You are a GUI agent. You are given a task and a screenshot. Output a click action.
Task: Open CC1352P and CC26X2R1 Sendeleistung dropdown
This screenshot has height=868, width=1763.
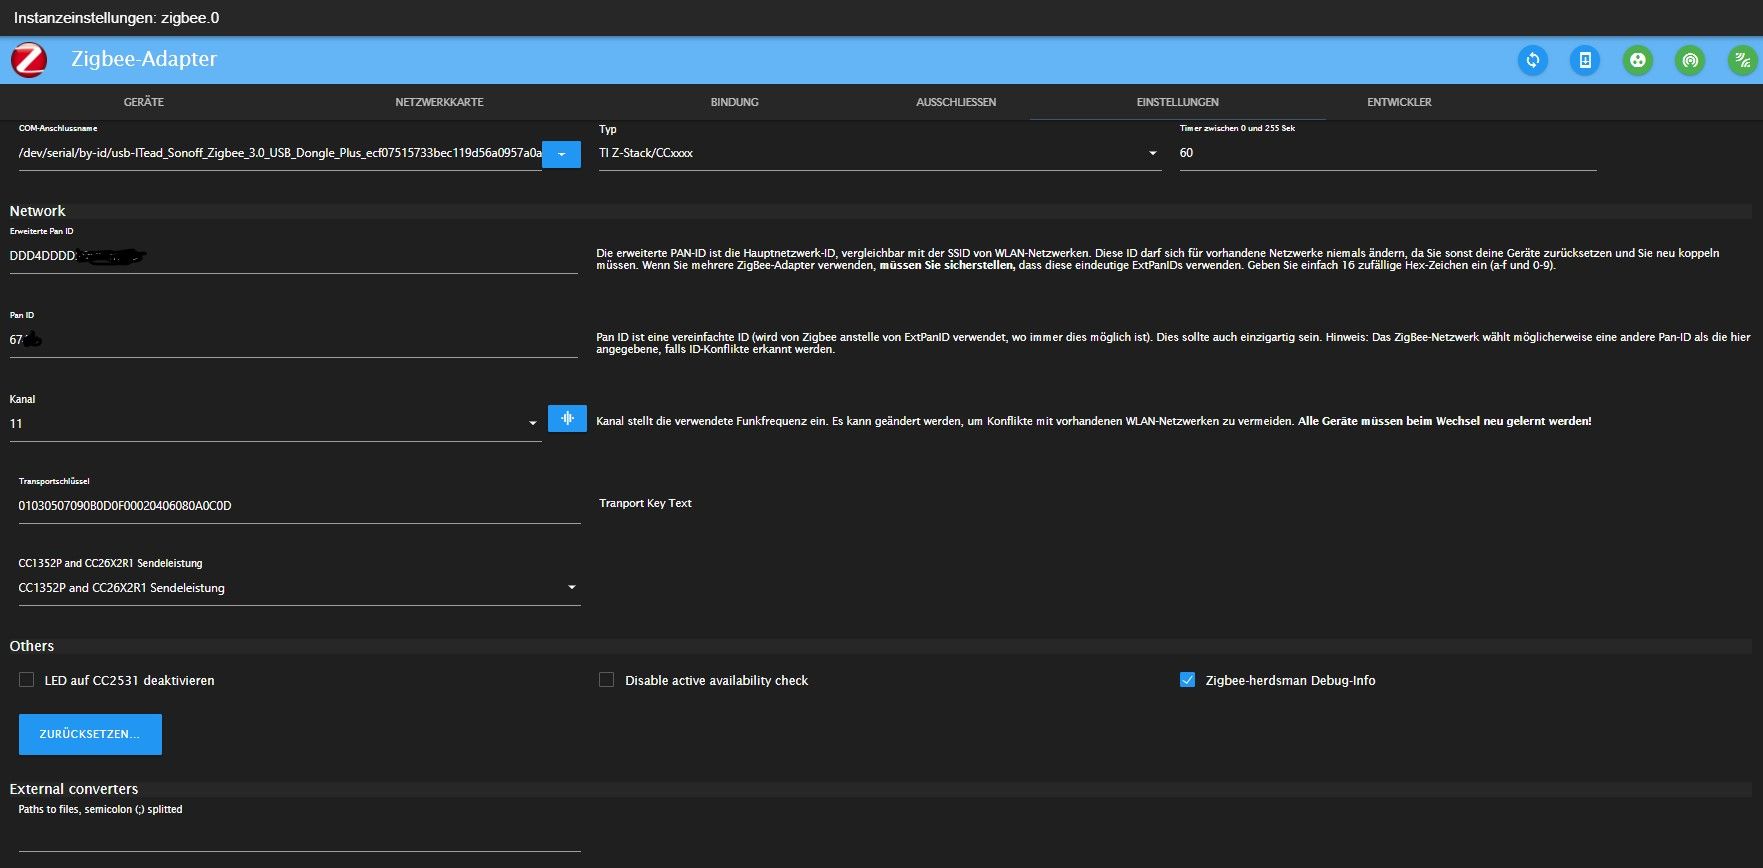298,588
